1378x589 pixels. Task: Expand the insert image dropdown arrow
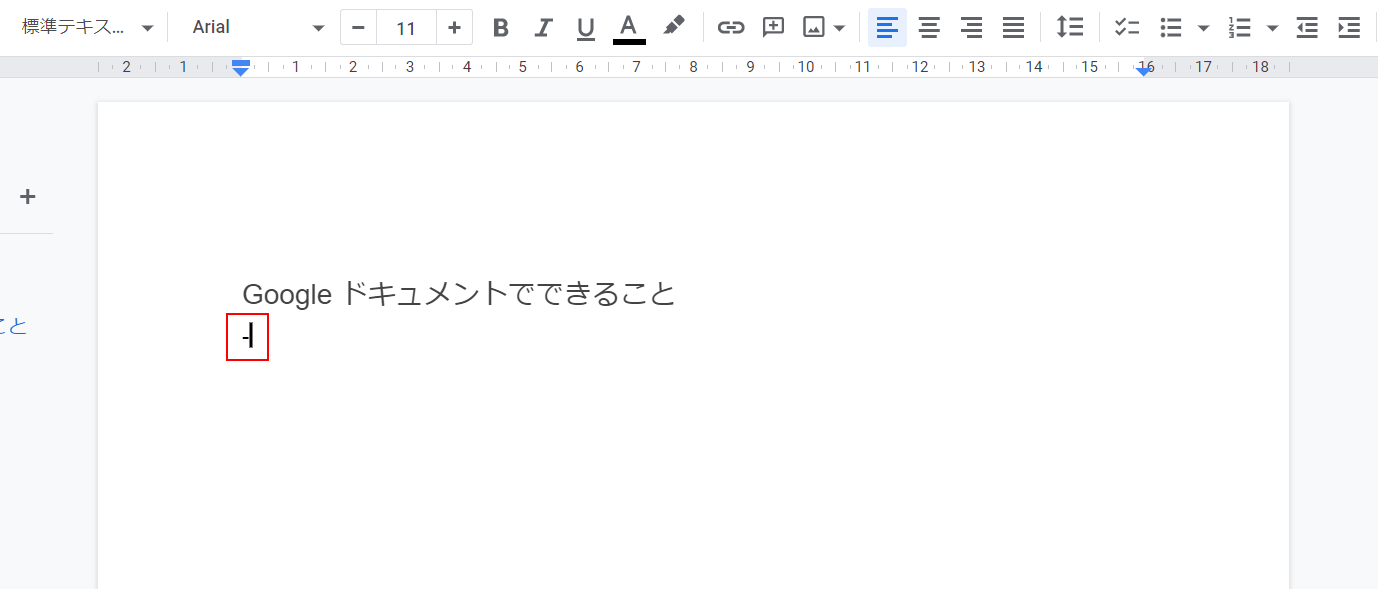coord(839,28)
